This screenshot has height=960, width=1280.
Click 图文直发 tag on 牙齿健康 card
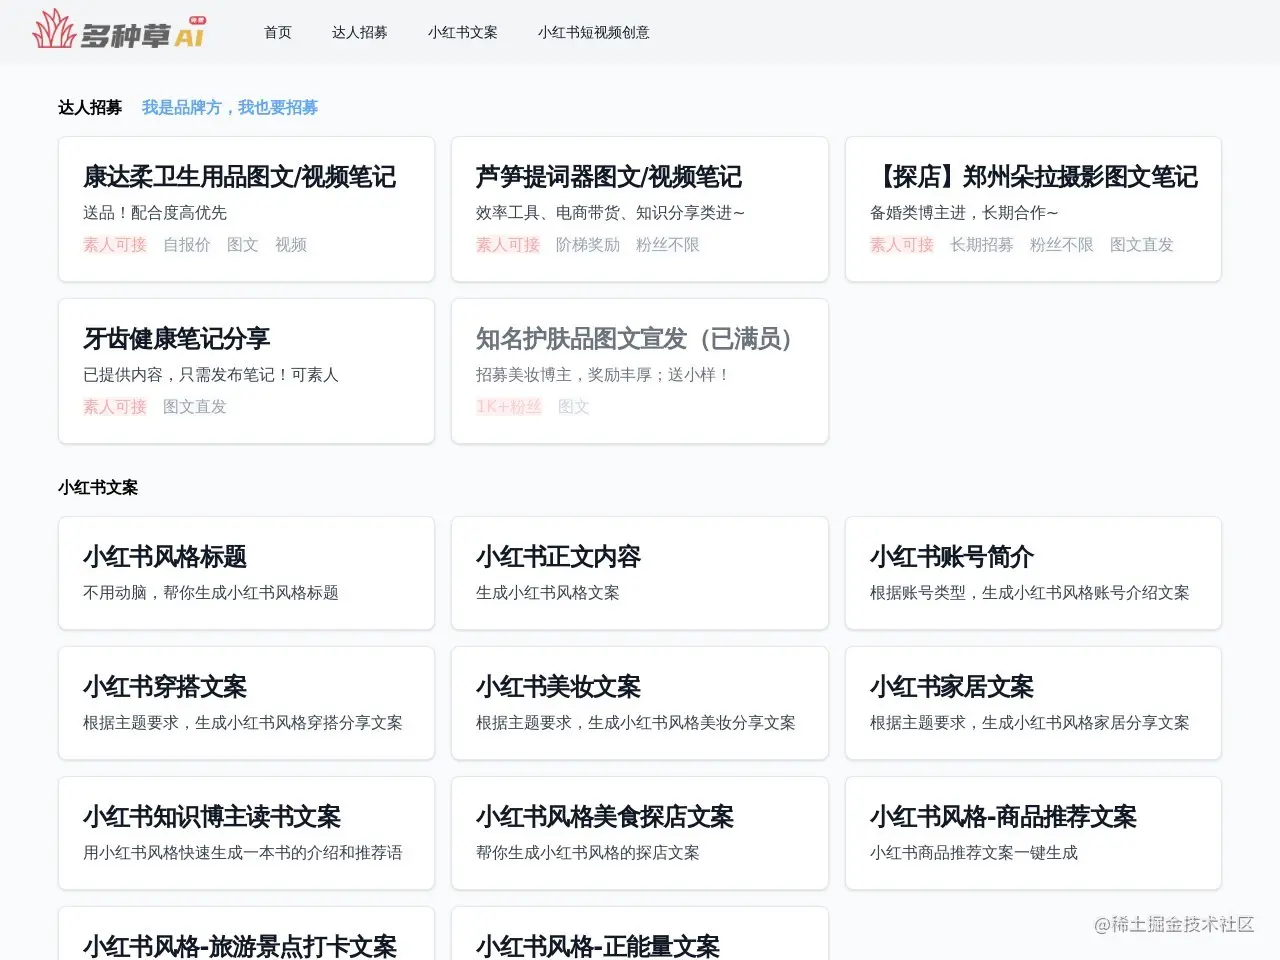195,407
